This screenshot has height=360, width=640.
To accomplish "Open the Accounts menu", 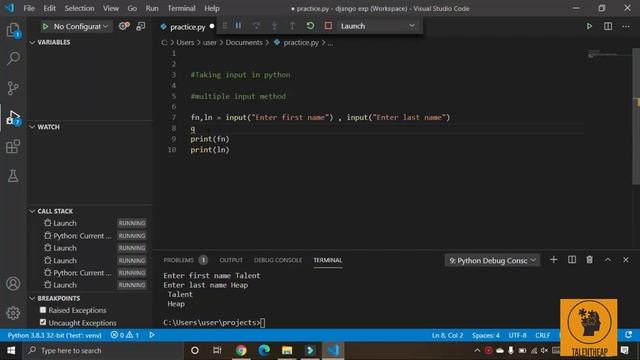I will (x=13, y=283).
